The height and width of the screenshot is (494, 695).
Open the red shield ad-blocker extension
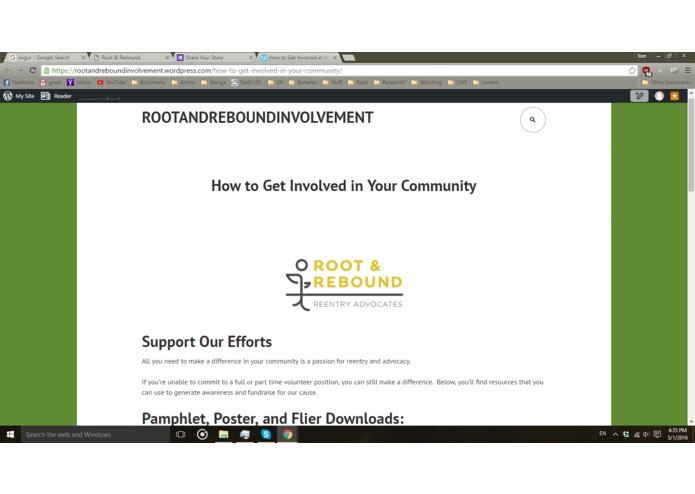click(x=646, y=70)
